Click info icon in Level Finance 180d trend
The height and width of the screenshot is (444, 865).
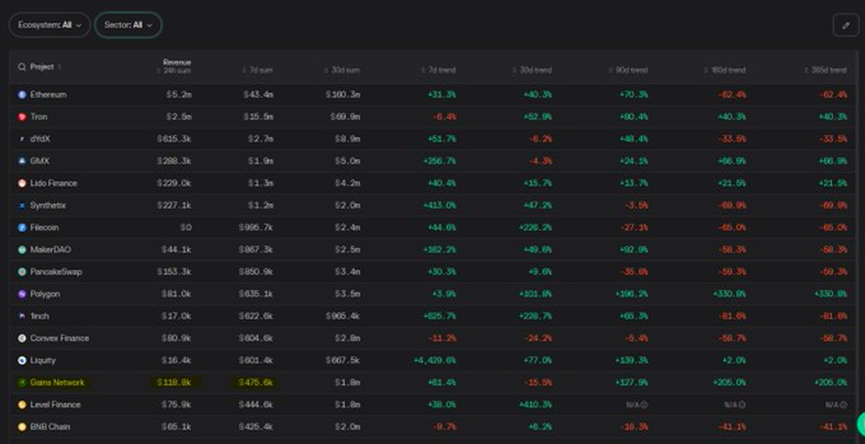coord(742,405)
